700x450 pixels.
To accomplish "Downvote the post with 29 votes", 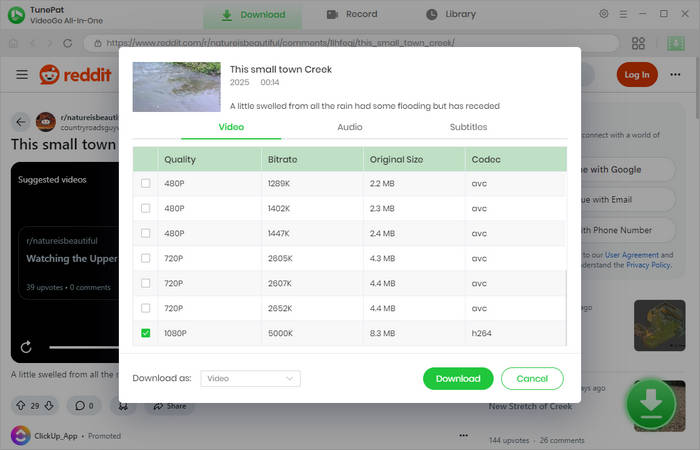I will [49, 405].
